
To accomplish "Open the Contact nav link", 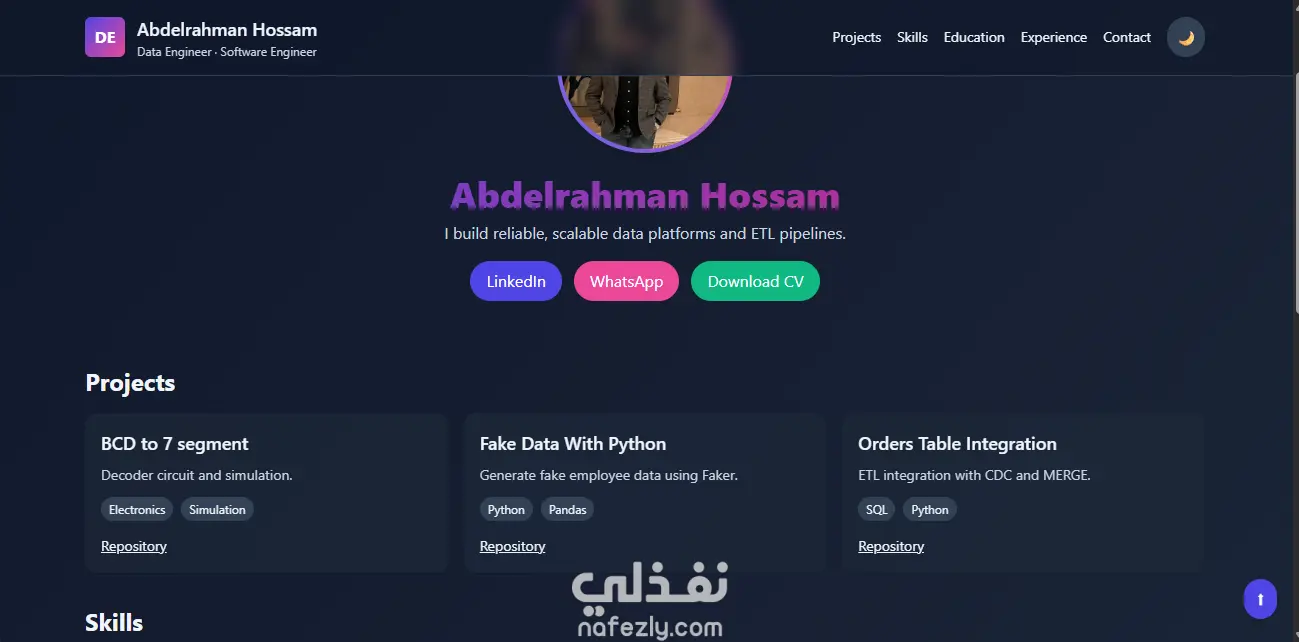I will (1127, 37).
